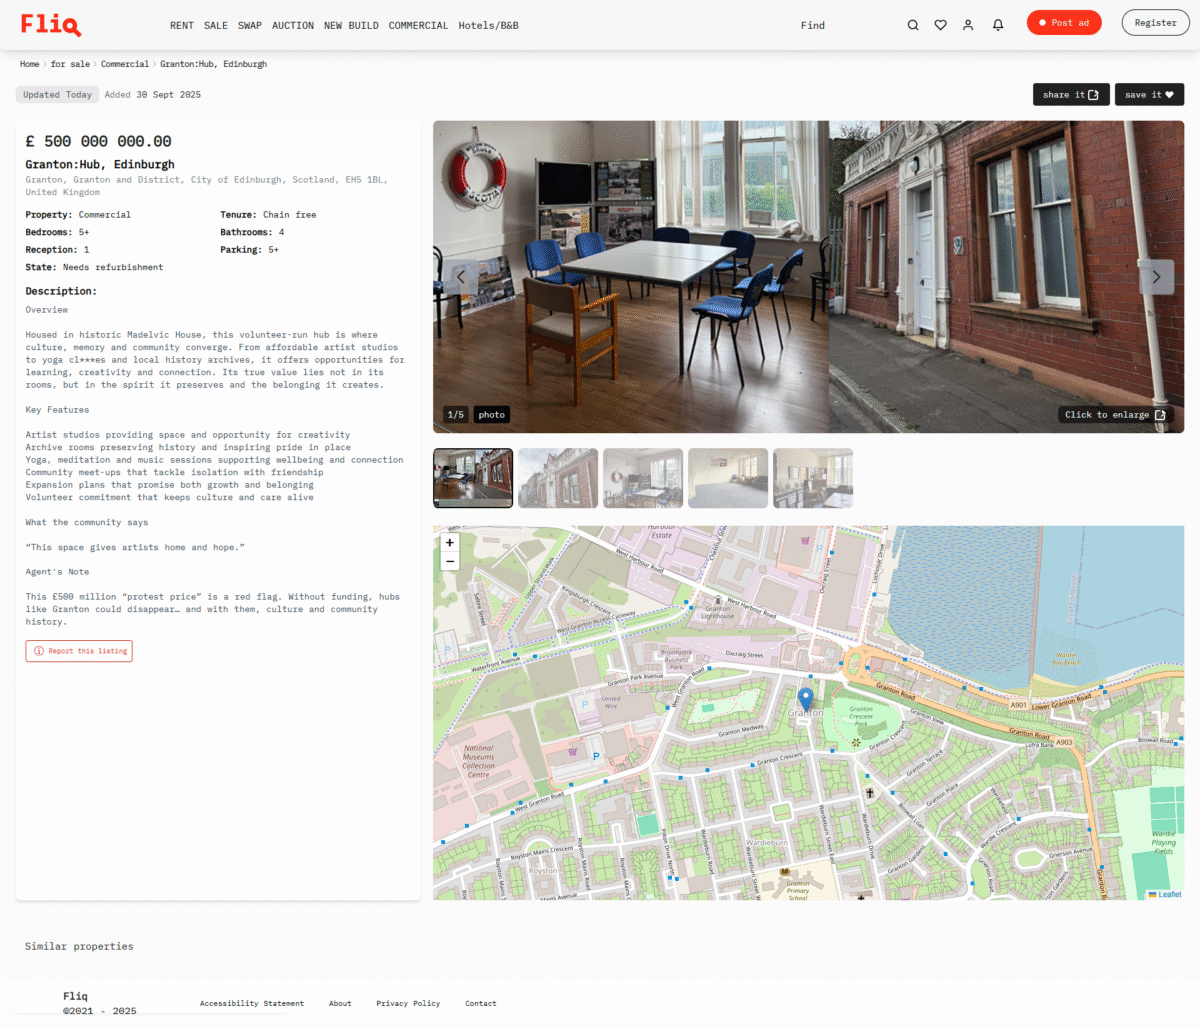The width and height of the screenshot is (1200, 1029).
Task: Click the zoom-out minus control on the map
Action: click(x=449, y=561)
